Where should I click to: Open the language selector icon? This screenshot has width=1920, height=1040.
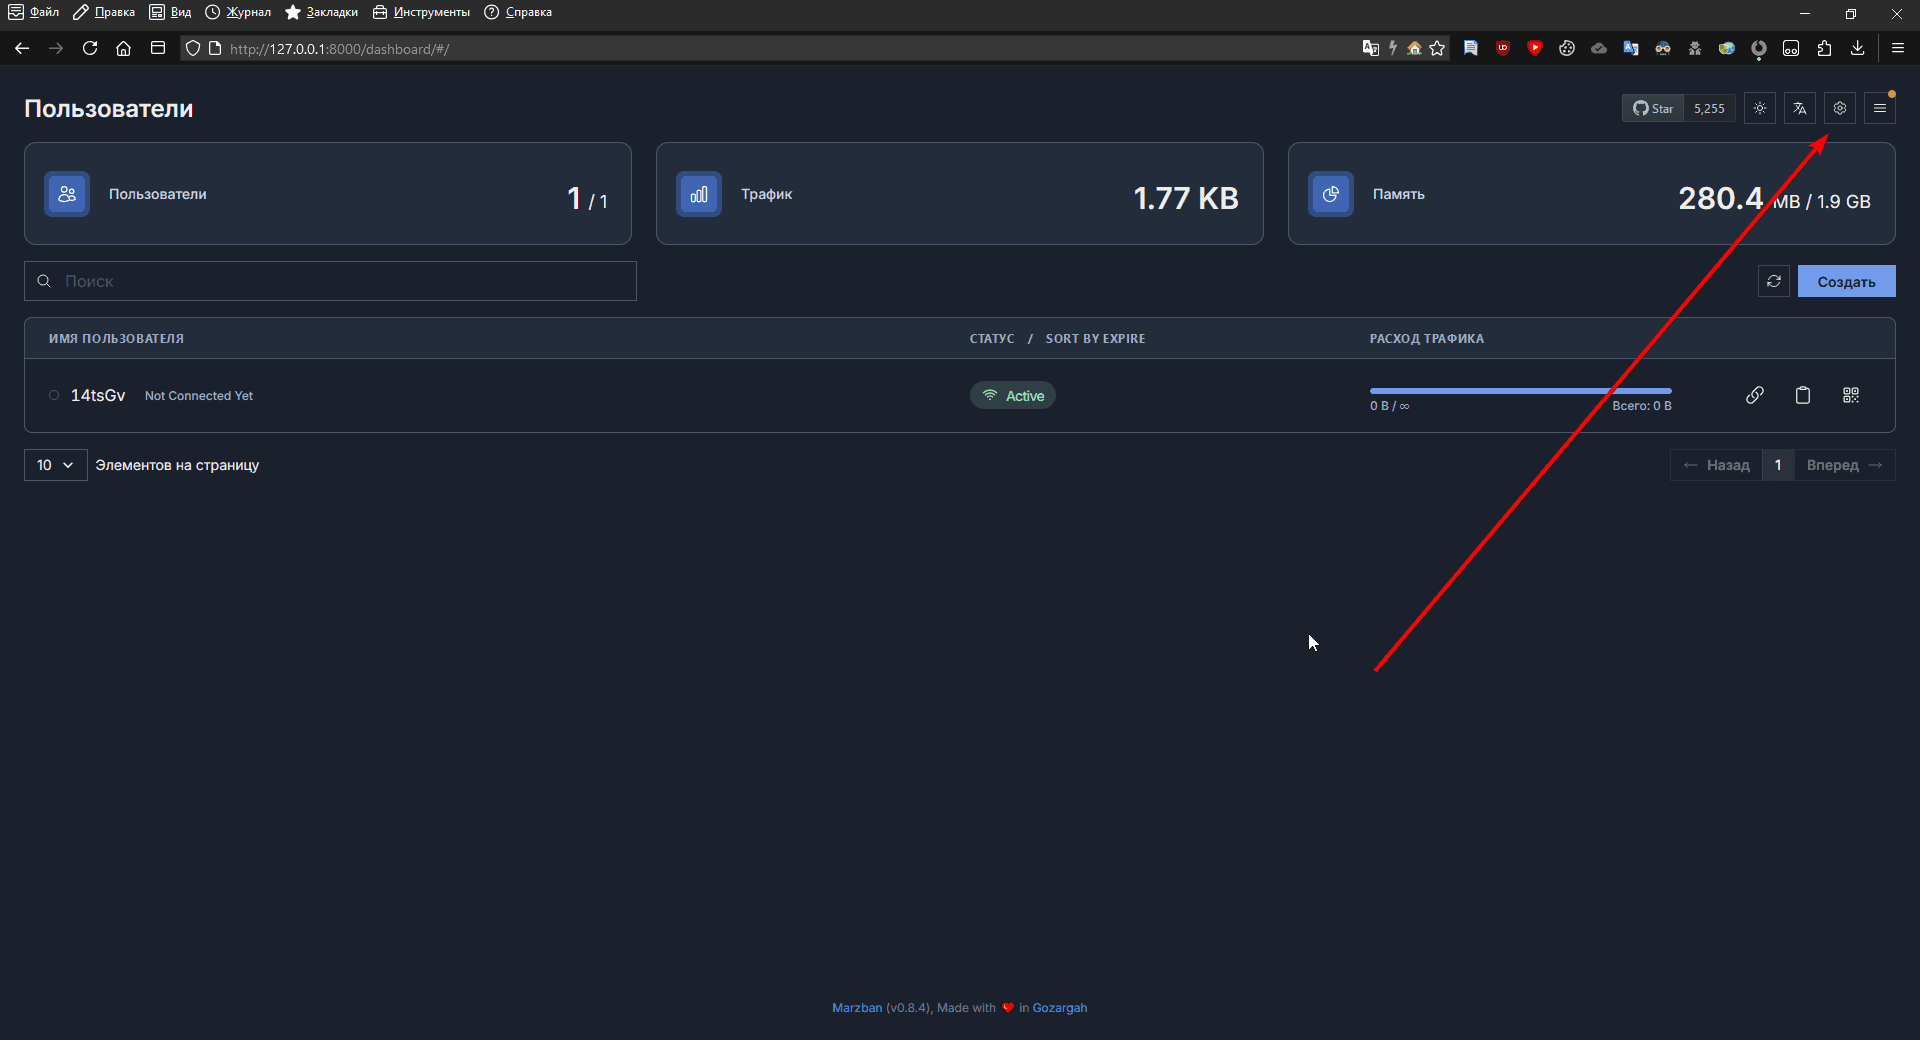1800,108
